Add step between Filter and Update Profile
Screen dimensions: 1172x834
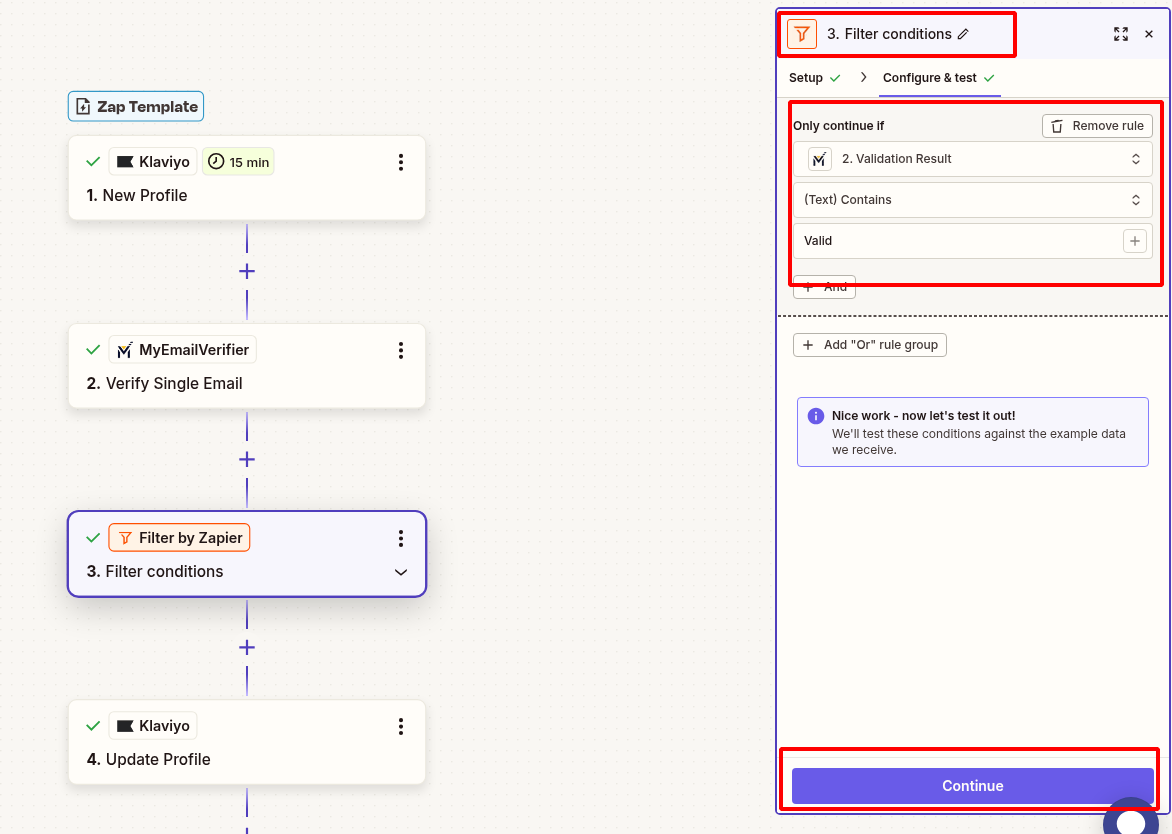(247, 647)
